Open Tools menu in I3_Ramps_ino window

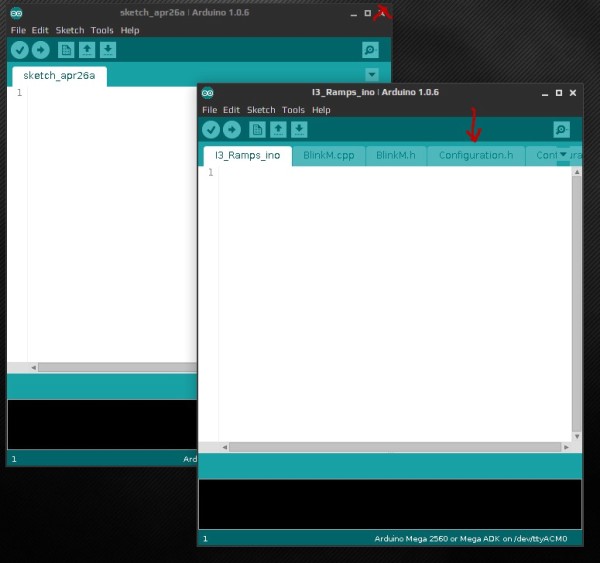click(x=293, y=110)
